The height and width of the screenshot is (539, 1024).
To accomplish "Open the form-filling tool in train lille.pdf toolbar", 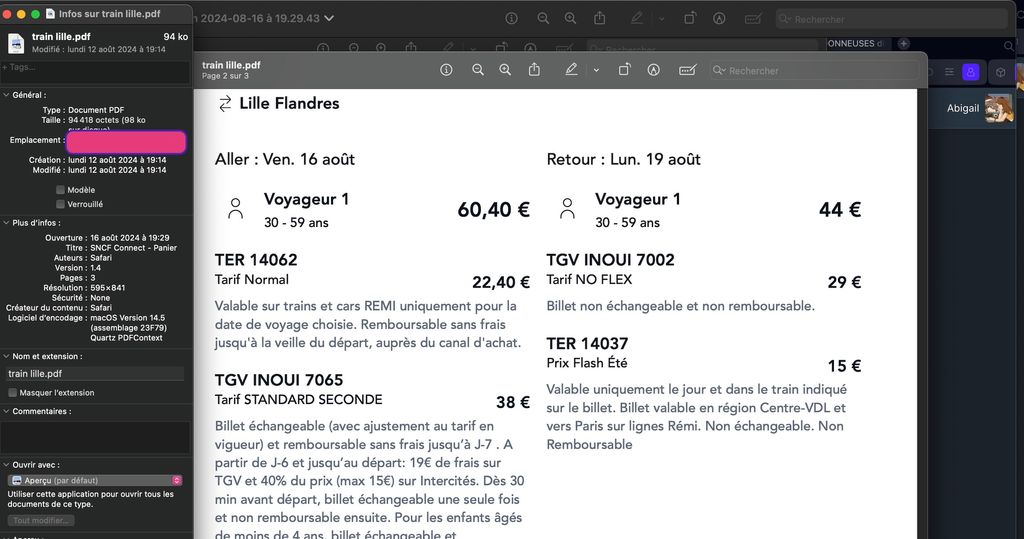I will [687, 70].
